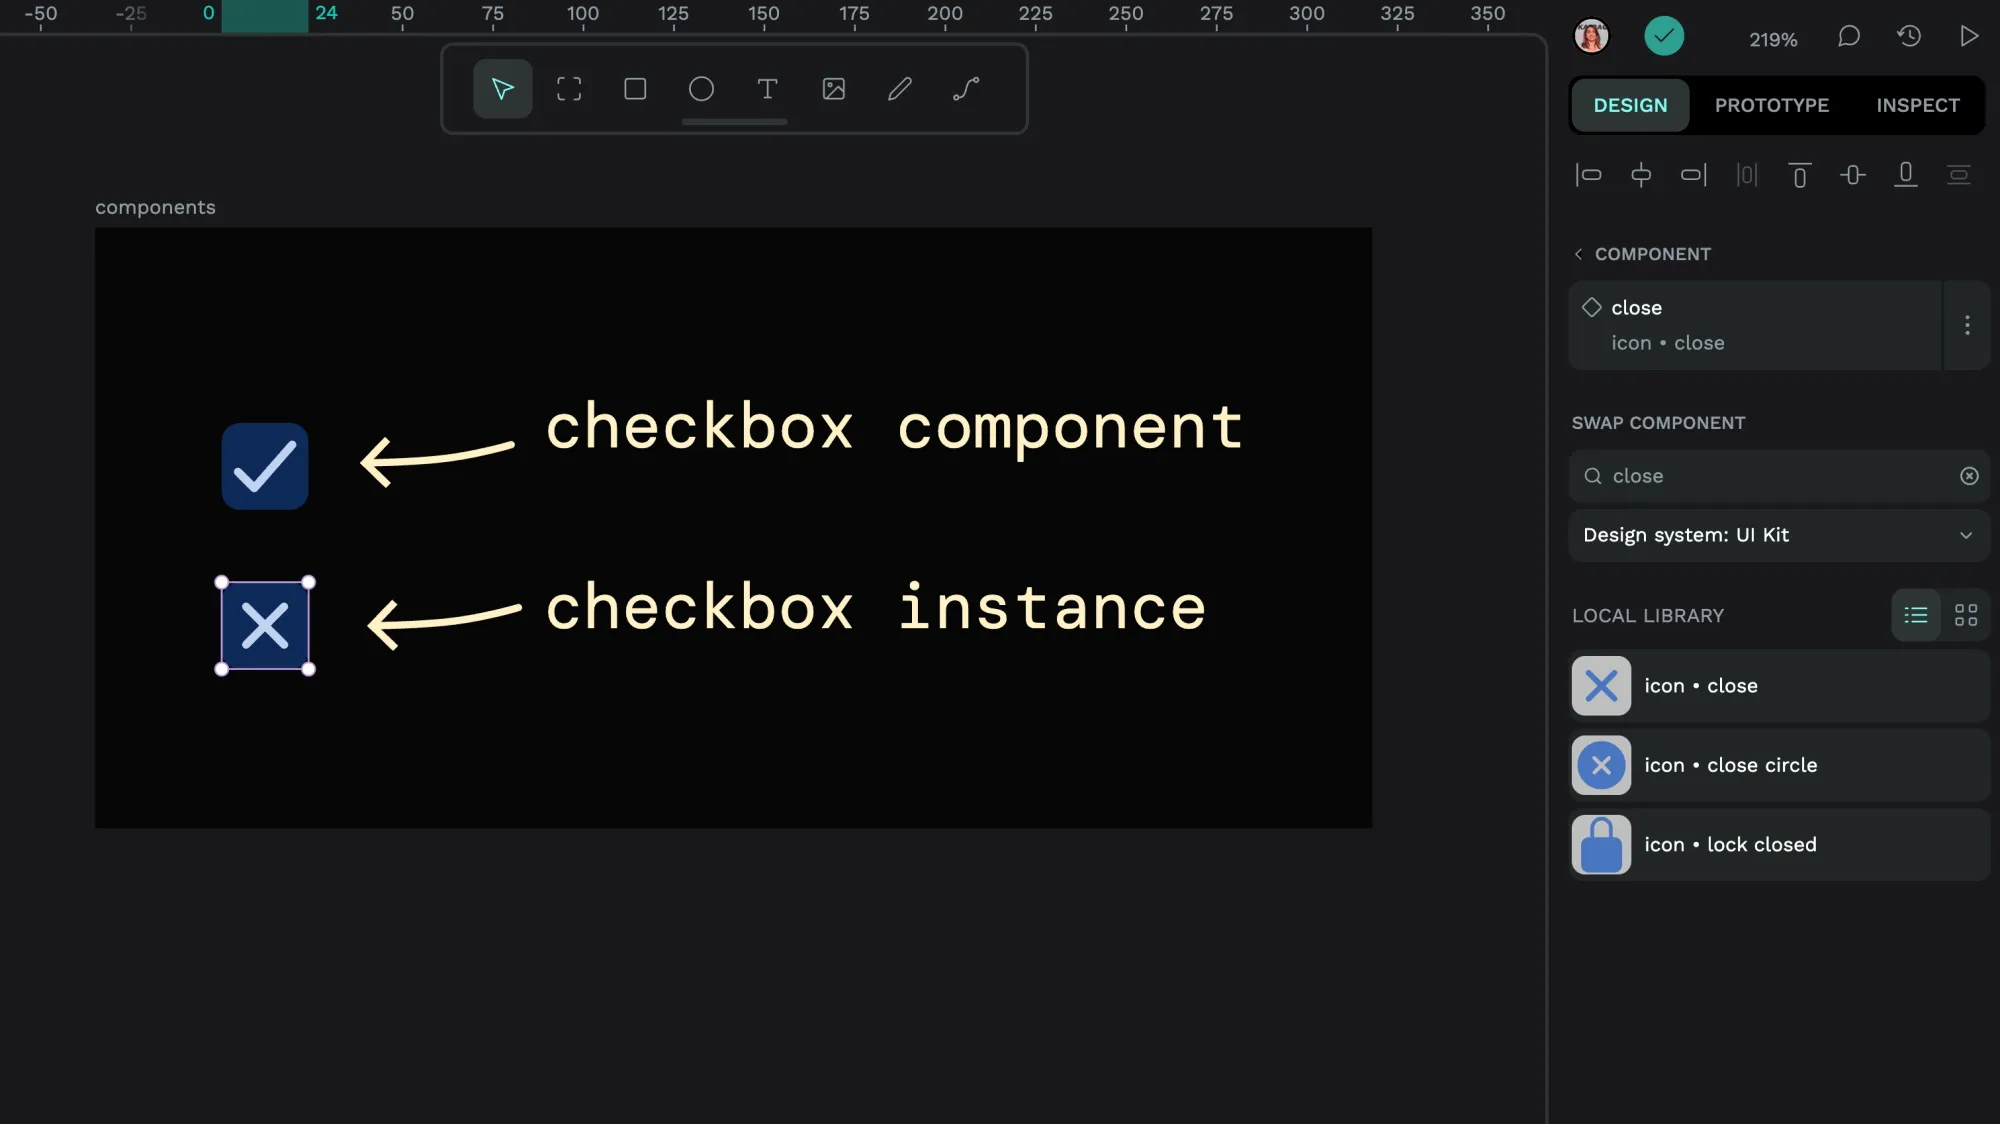The height and width of the screenshot is (1124, 2000).
Task: Expand the Design system UI Kit dropdown
Action: click(x=1968, y=535)
